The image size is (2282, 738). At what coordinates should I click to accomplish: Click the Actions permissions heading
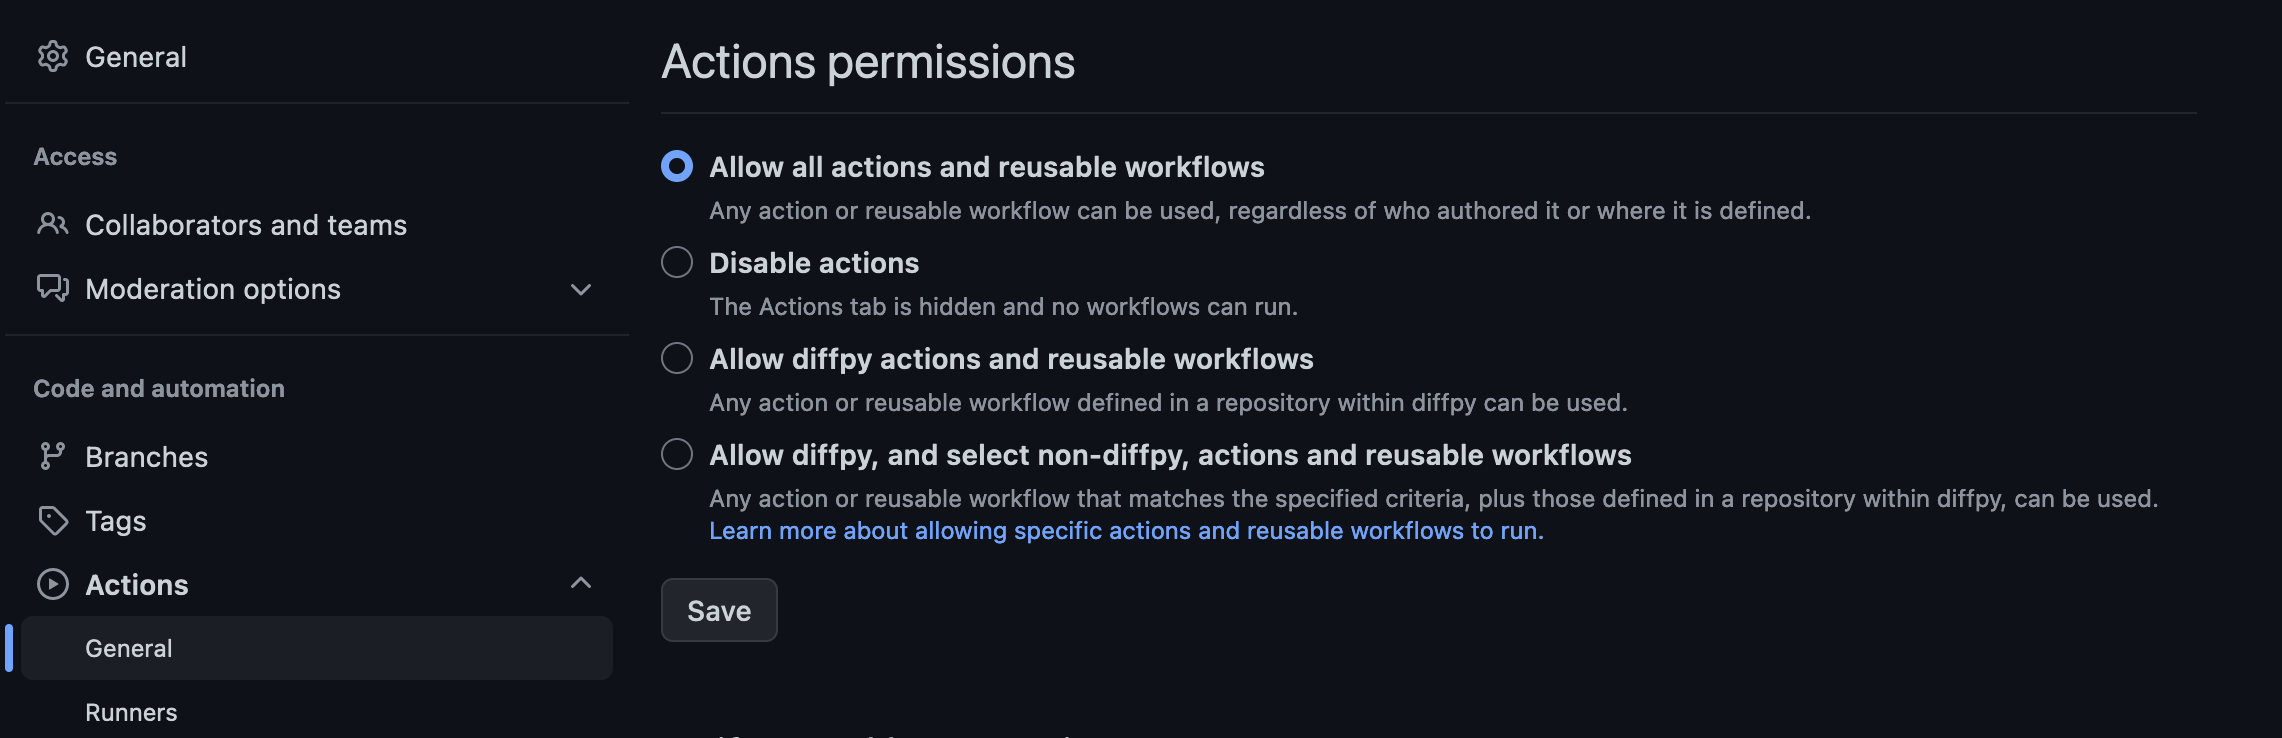(868, 61)
